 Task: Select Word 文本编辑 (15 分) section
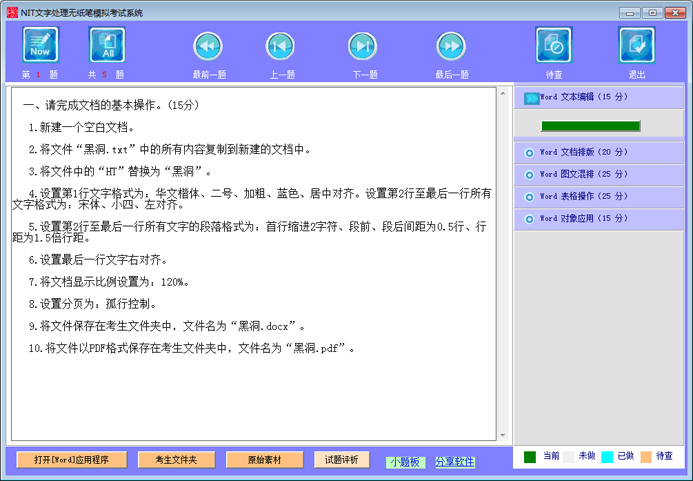click(598, 97)
